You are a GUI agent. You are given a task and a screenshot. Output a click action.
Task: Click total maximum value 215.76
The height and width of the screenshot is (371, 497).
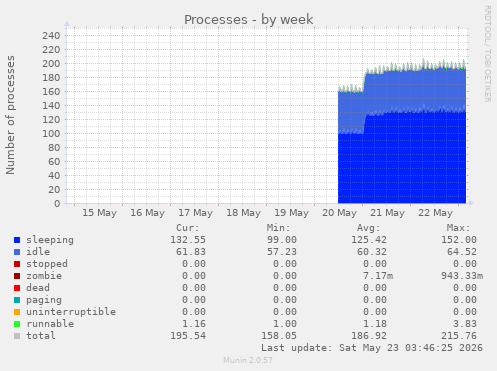pos(459,336)
